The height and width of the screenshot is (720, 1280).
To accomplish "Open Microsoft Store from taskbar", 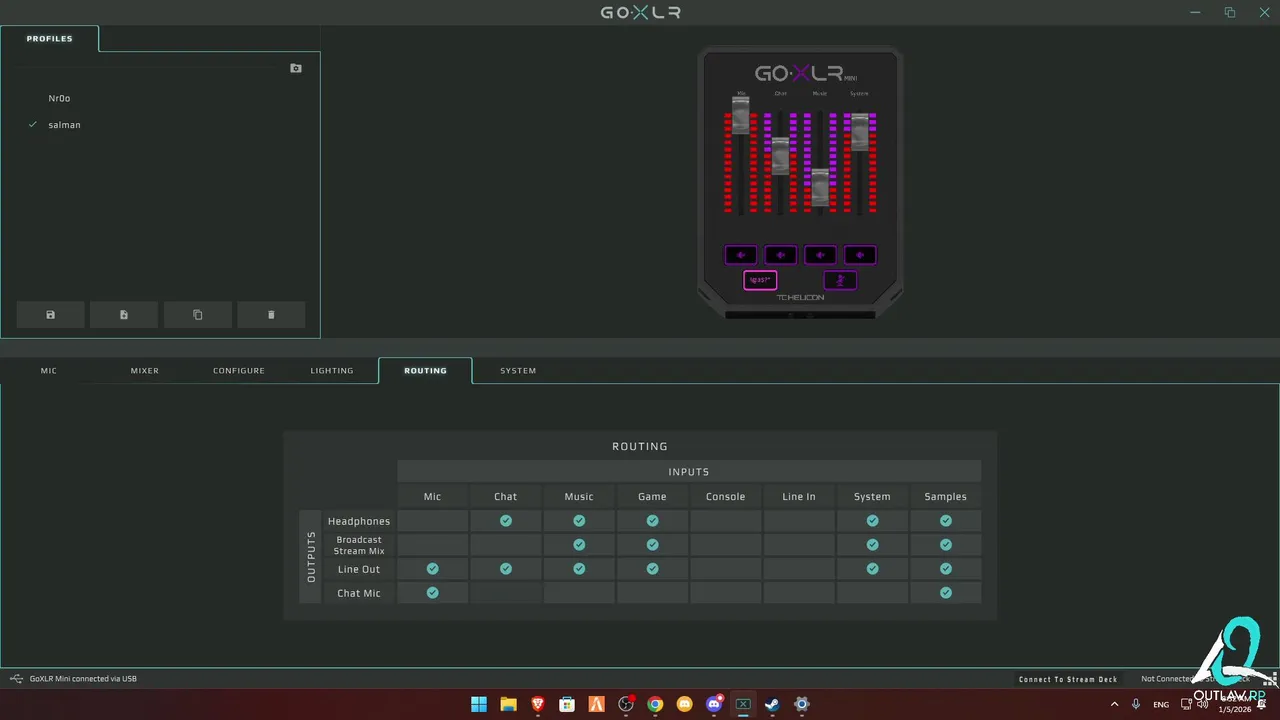I will tap(567, 704).
